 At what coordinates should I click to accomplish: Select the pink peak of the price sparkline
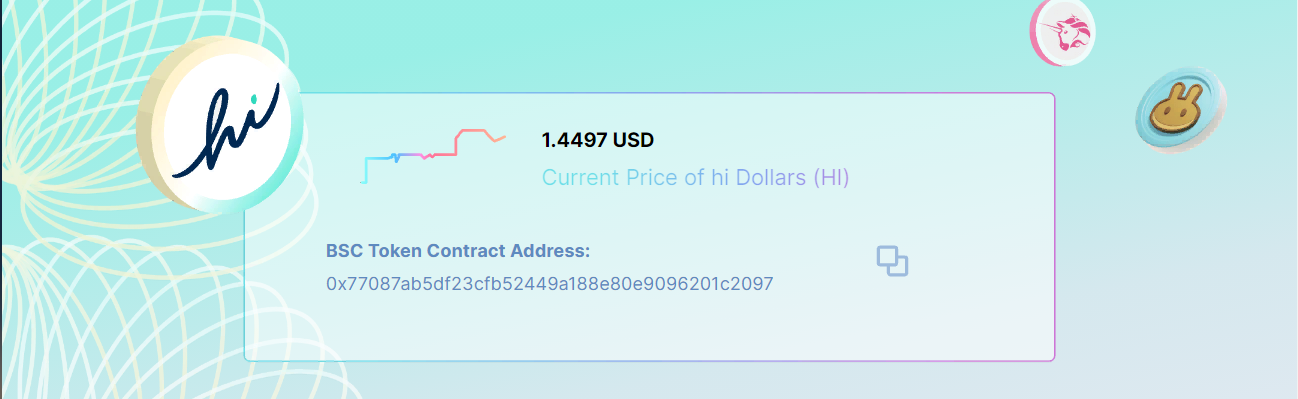point(473,131)
